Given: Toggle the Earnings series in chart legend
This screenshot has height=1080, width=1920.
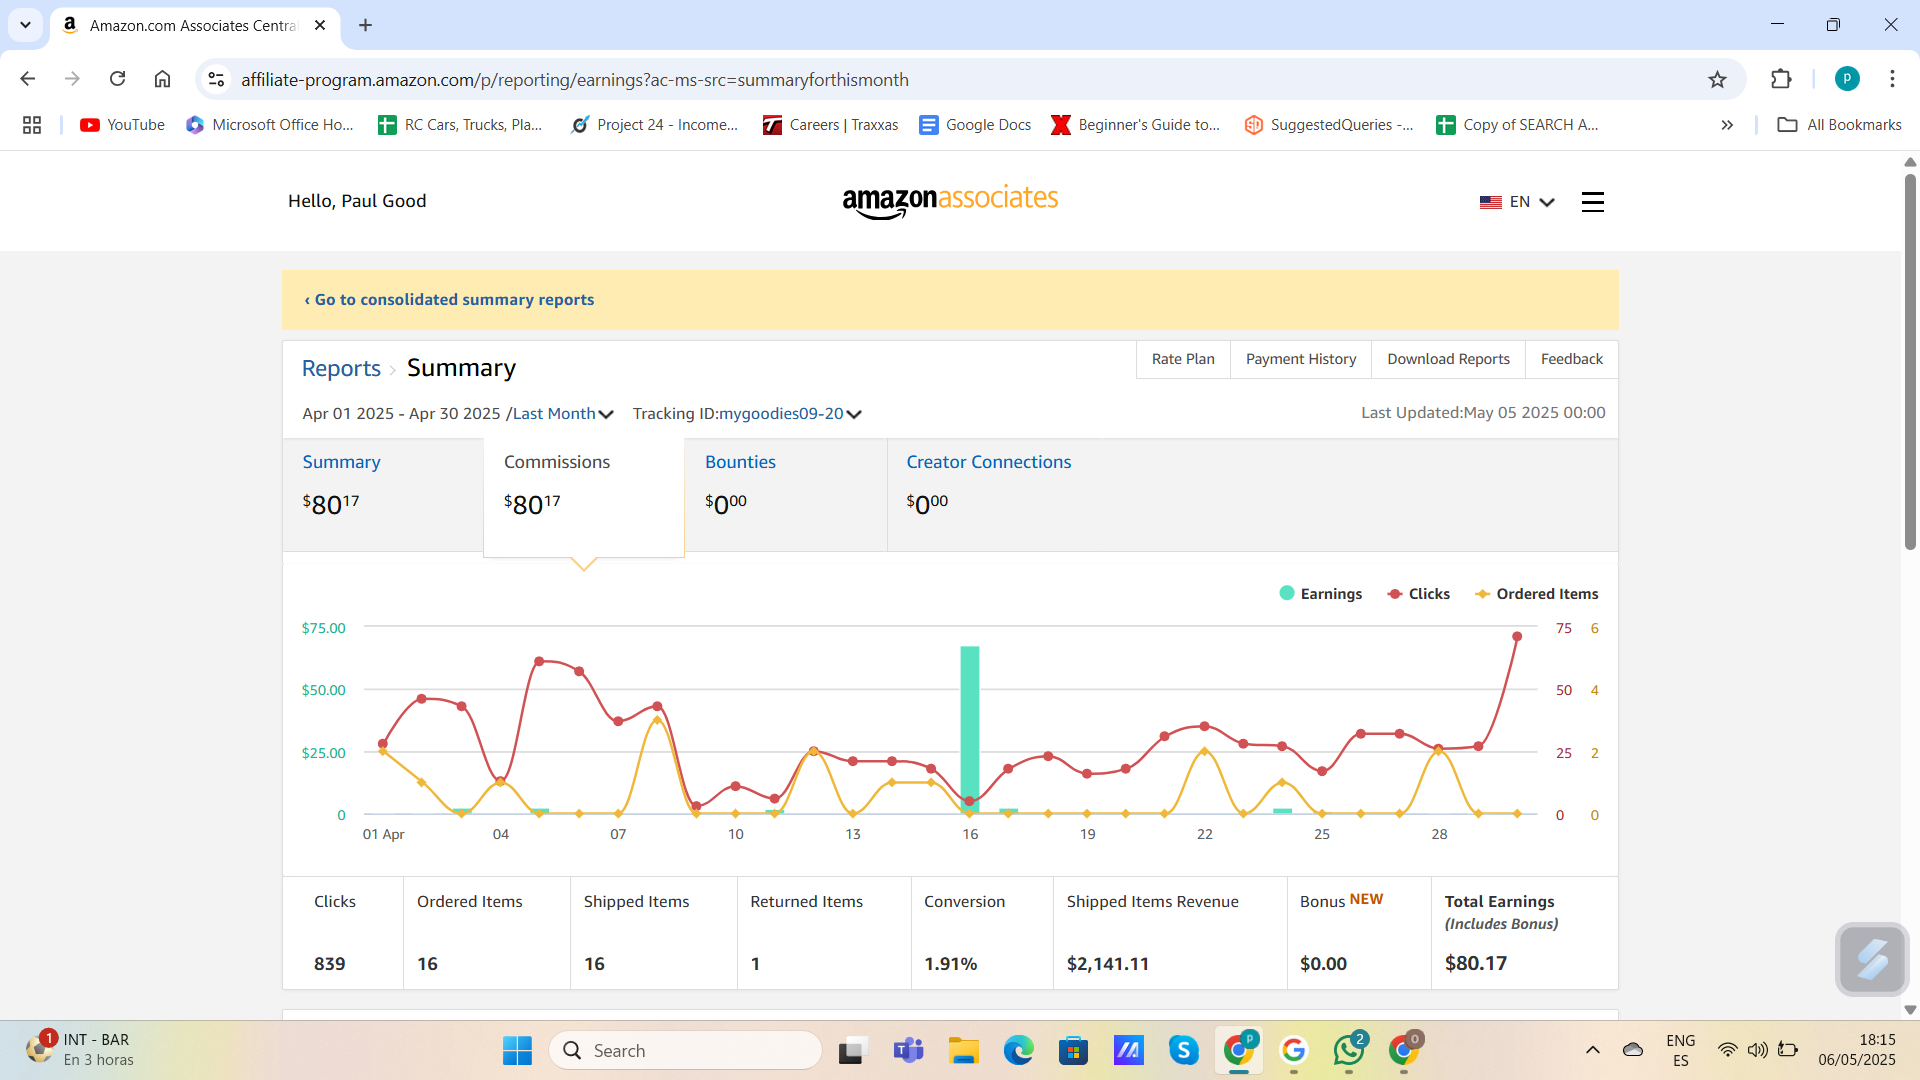Looking at the screenshot, I should click(x=1321, y=594).
